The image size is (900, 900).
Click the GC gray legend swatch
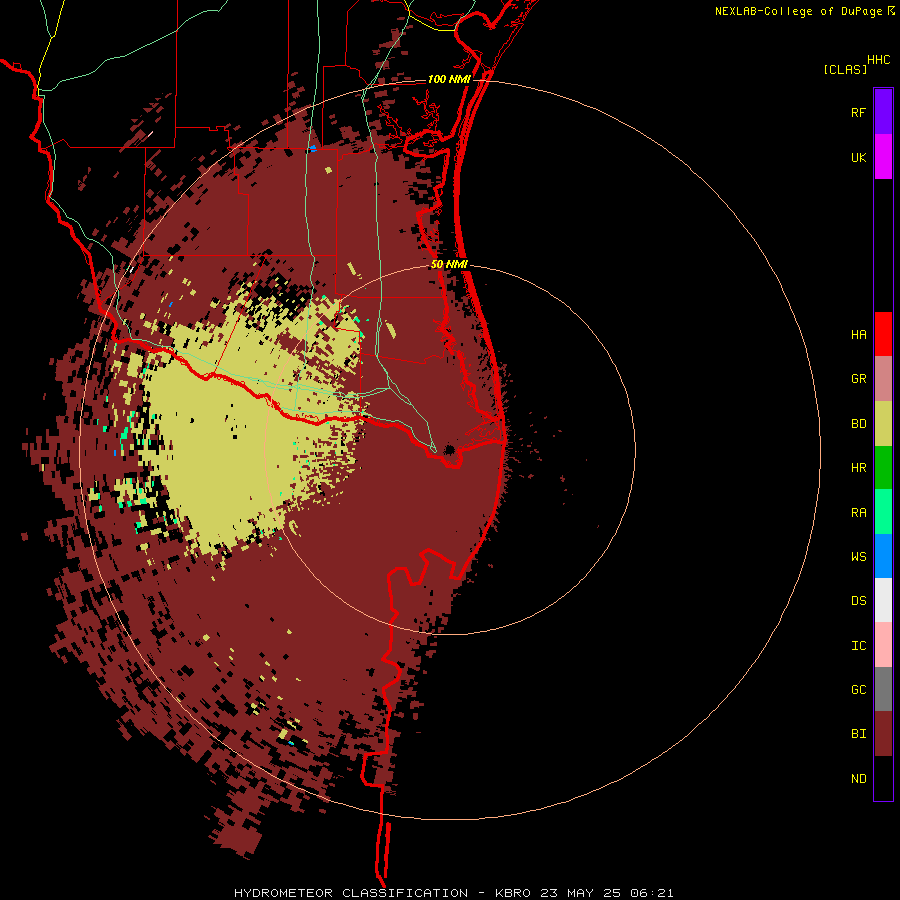[883, 689]
